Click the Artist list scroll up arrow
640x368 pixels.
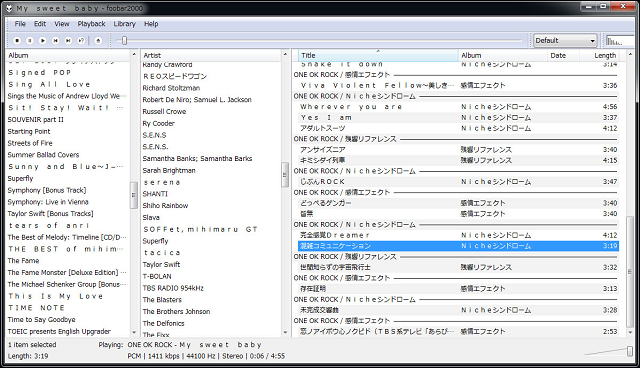(285, 54)
